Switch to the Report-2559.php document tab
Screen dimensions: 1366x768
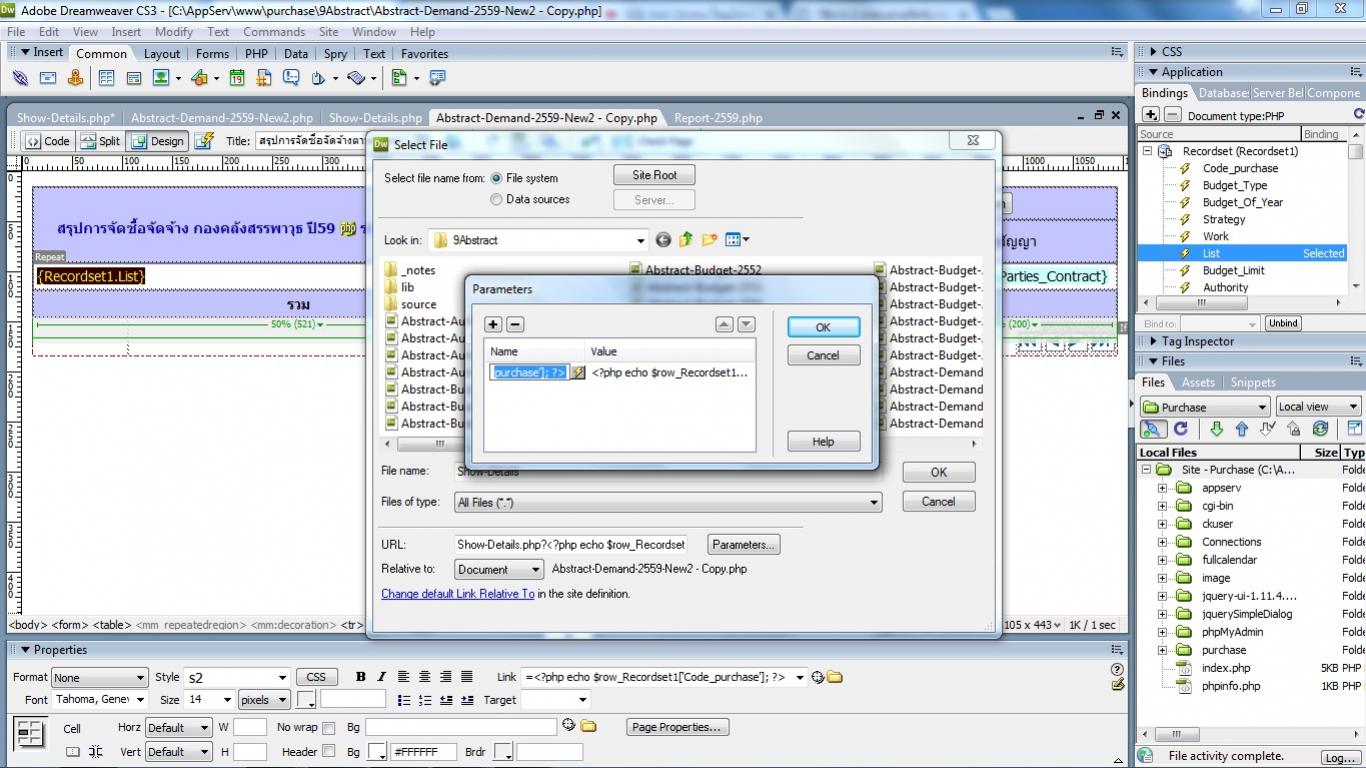click(717, 117)
